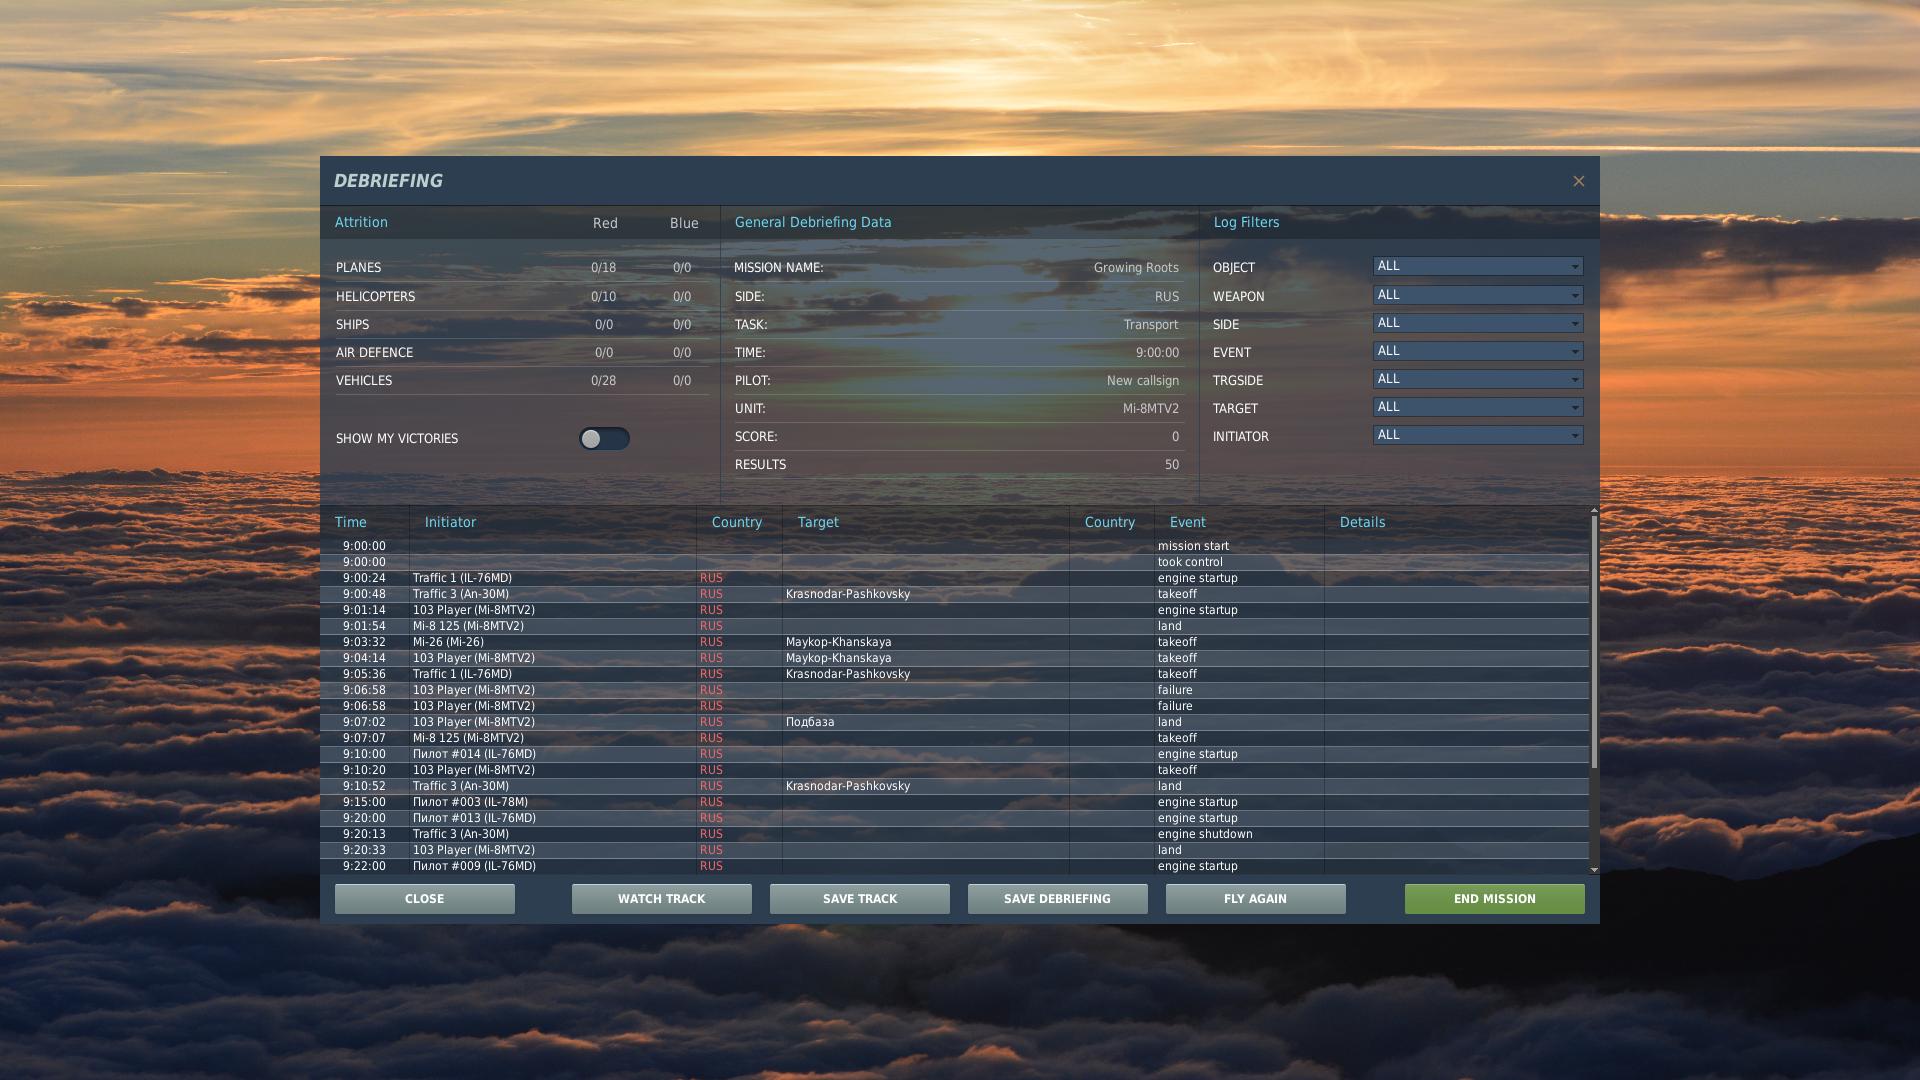Open the TARGET filter dropdown
This screenshot has width=1920, height=1080.
[x=1477, y=407]
